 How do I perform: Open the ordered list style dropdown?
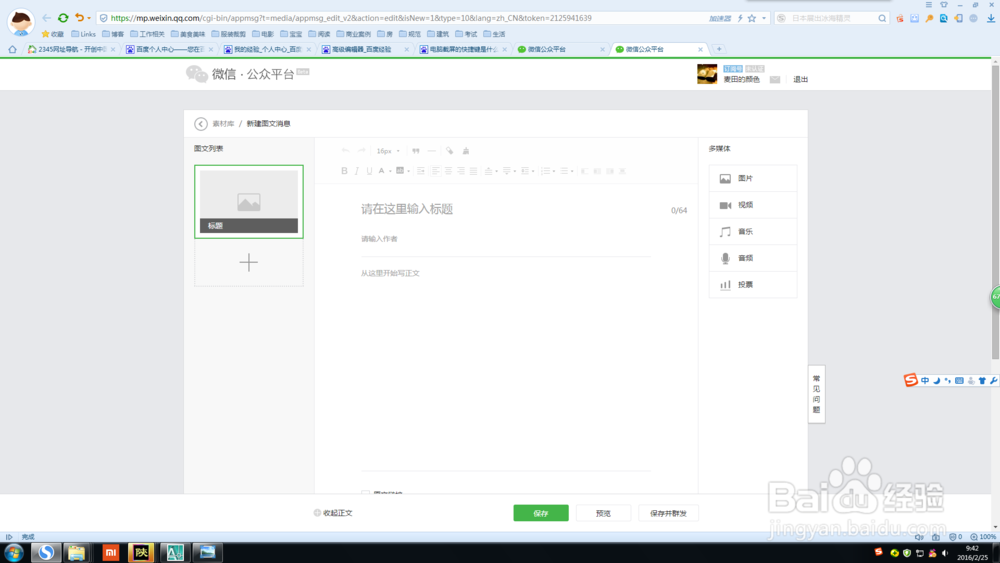pyautogui.click(x=554, y=171)
